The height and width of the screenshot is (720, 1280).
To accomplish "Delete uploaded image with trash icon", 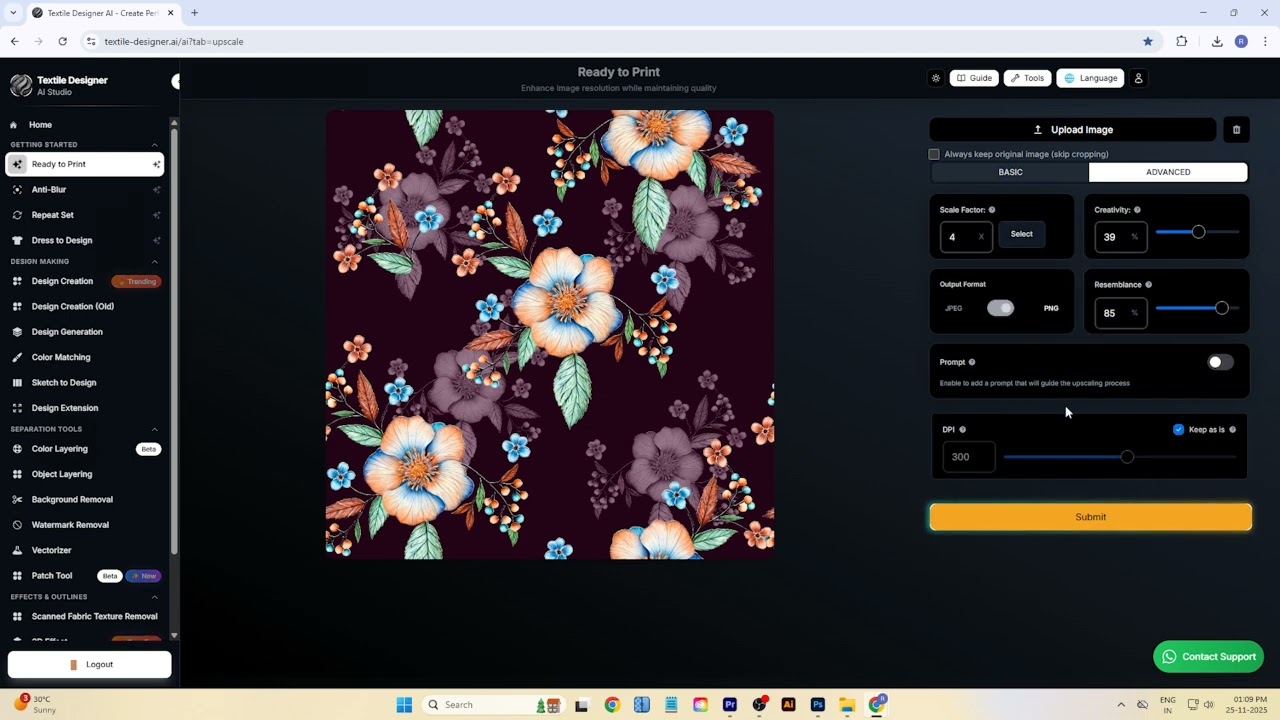I will 1236,129.
